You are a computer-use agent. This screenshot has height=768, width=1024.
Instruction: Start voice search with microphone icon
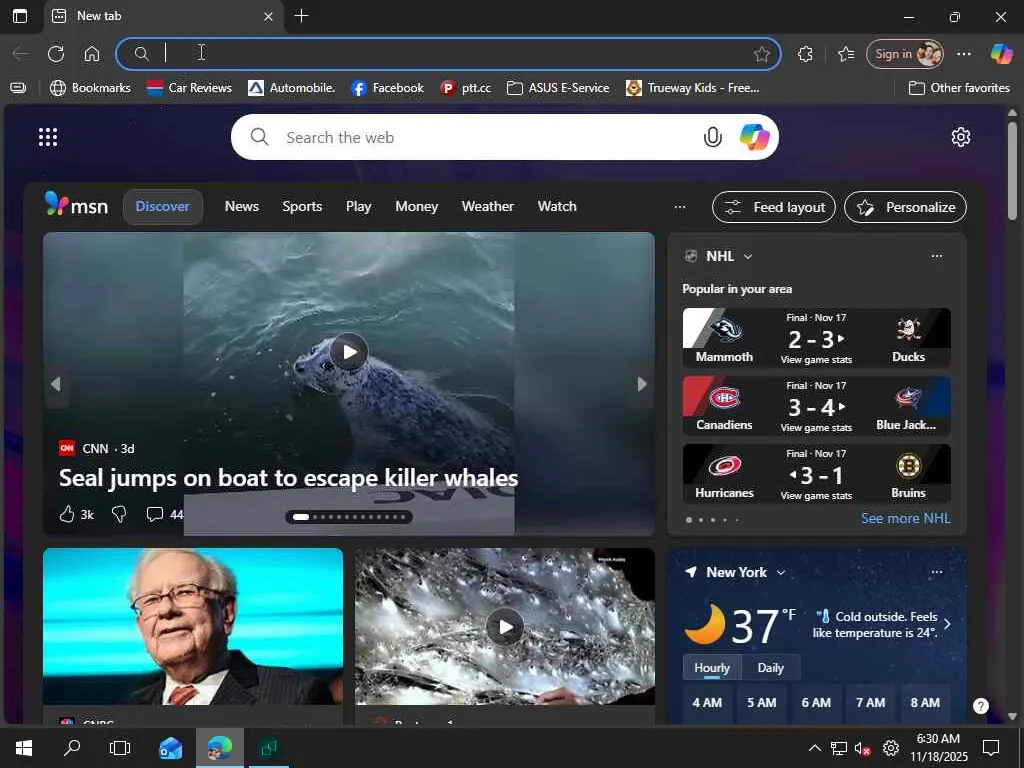pos(712,137)
